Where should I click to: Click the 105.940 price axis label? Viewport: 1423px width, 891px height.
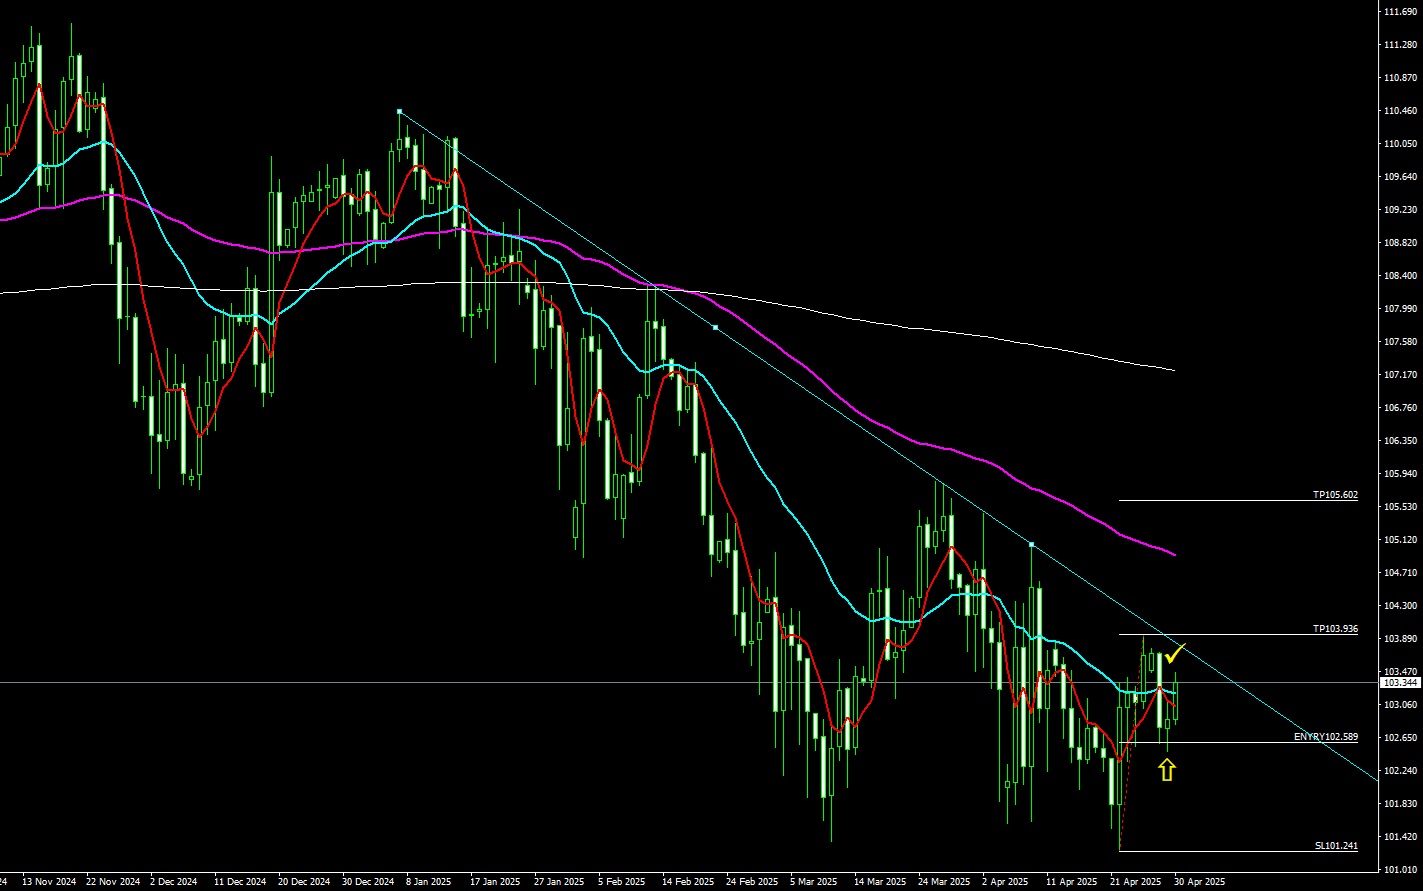pos(1401,474)
